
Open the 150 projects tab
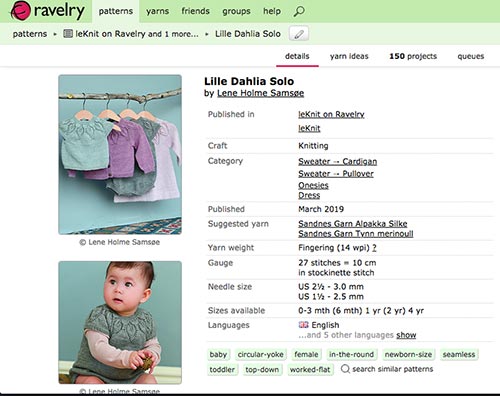[x=413, y=56]
